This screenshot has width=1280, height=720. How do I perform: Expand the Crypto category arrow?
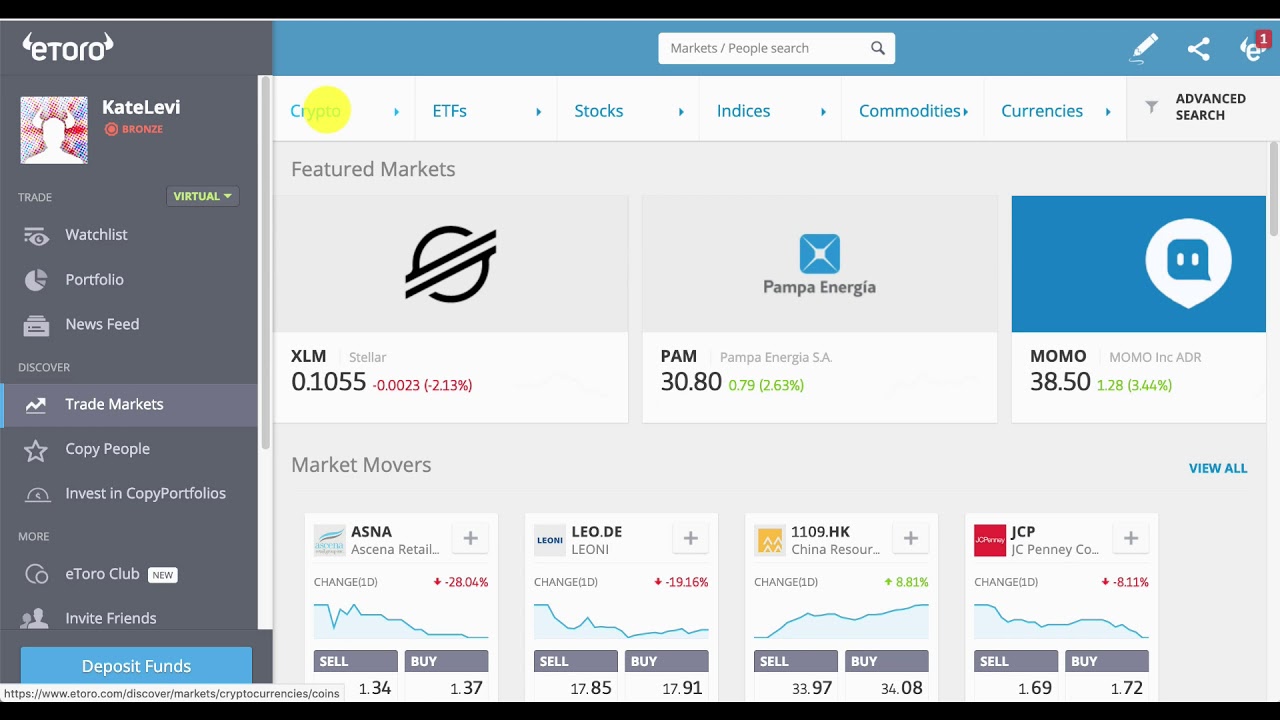pos(396,111)
